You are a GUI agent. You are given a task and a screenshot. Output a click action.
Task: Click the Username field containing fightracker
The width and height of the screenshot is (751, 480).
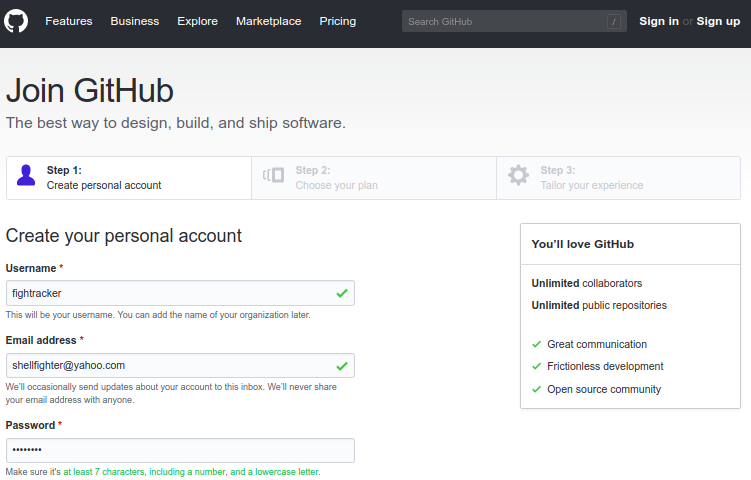(180, 293)
